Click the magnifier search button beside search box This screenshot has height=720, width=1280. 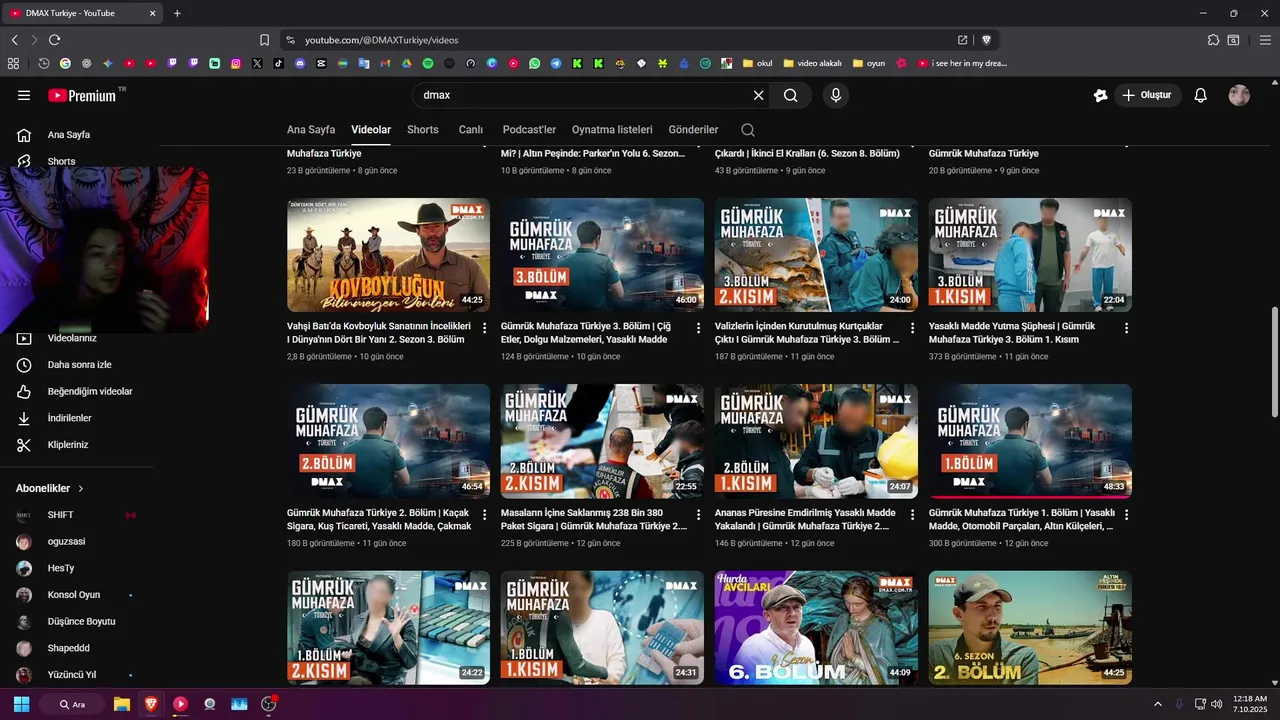click(x=791, y=95)
